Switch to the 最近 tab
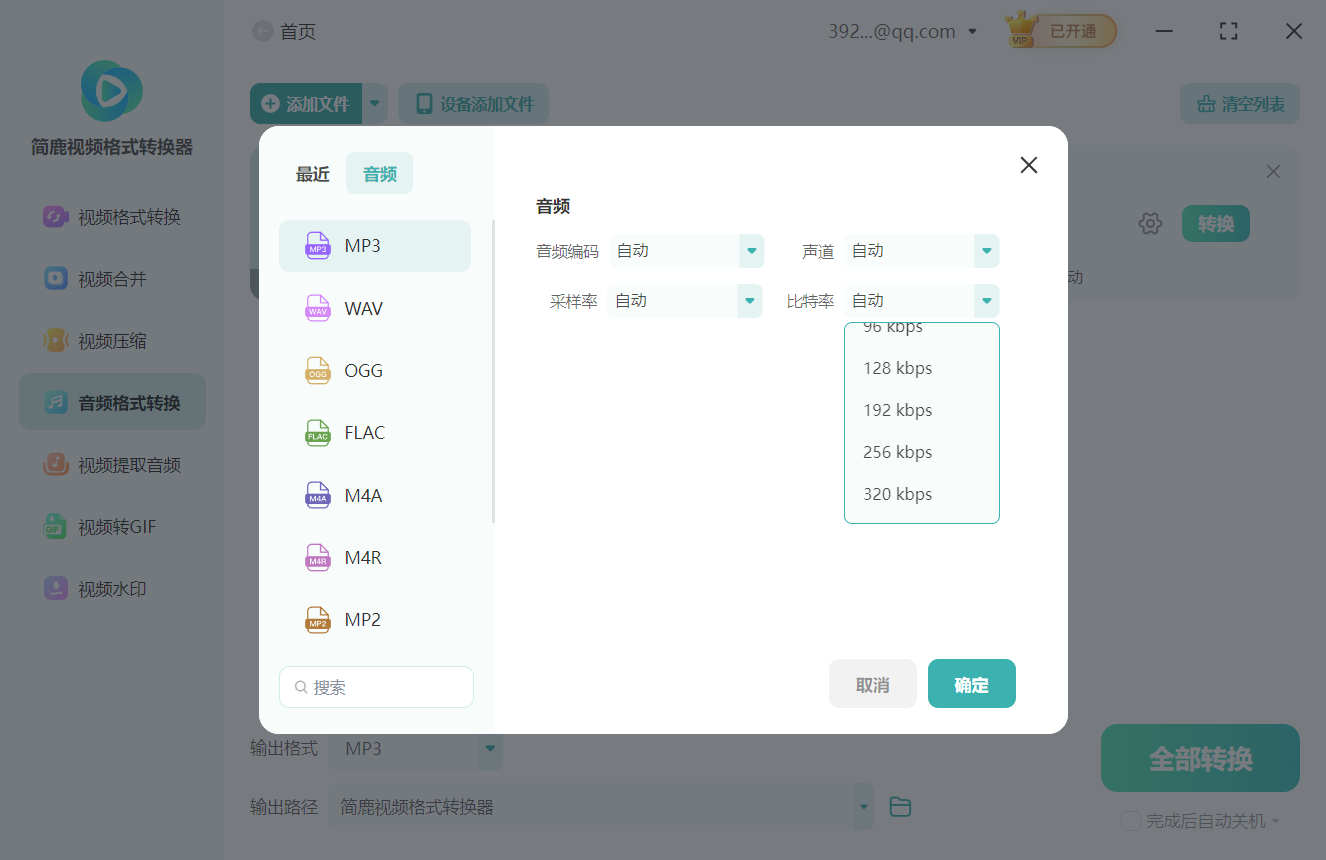 [312, 172]
